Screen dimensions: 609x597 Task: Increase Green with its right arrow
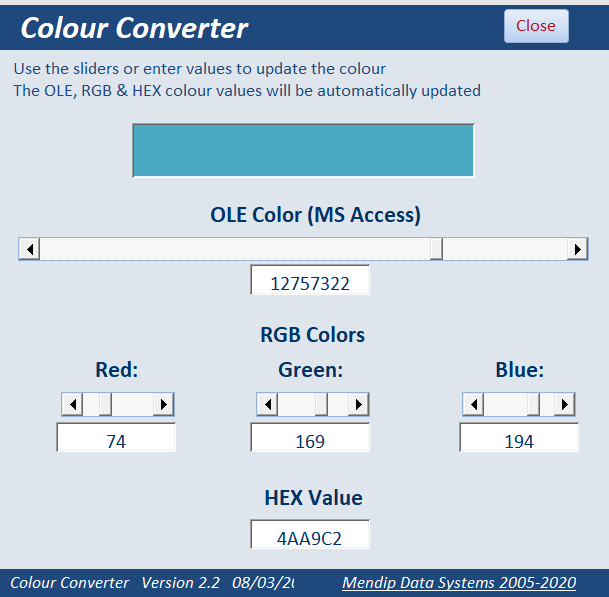(x=358, y=404)
